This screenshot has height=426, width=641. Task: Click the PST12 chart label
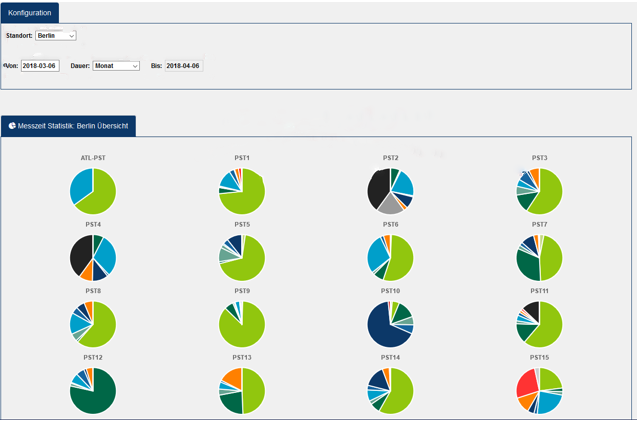[93, 357]
